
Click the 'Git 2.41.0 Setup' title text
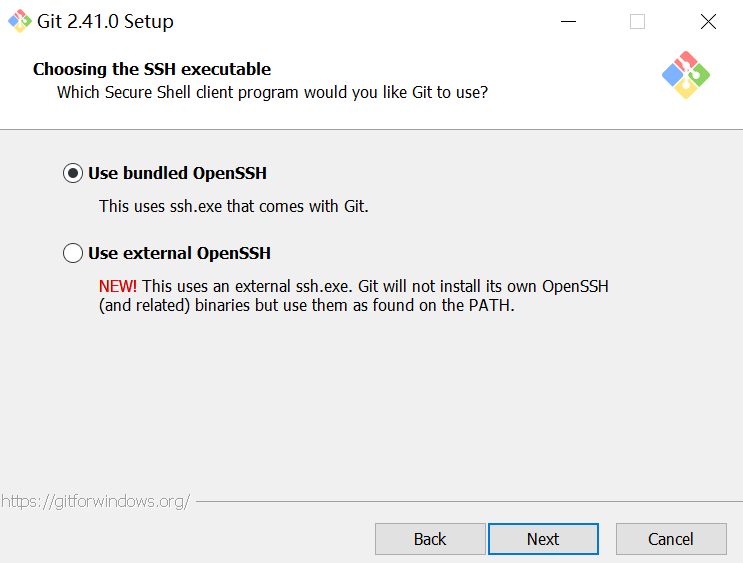pyautogui.click(x=105, y=22)
